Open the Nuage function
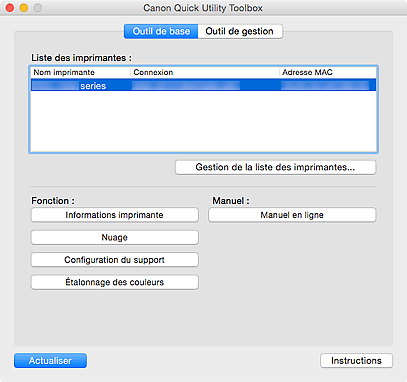The height and width of the screenshot is (382, 407). point(114,237)
